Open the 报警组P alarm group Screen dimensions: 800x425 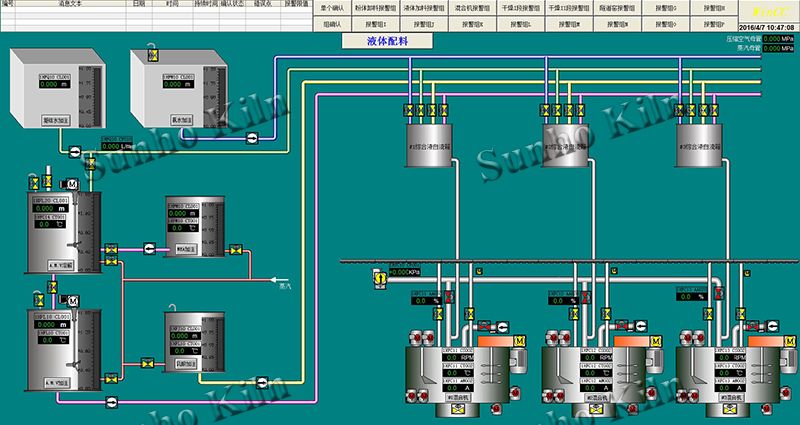pyautogui.click(x=714, y=24)
